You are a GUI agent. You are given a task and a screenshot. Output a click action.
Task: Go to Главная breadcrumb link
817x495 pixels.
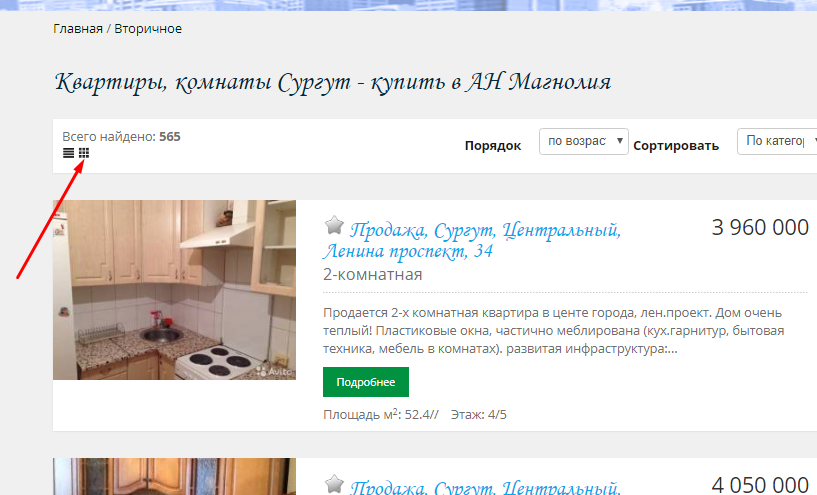pyautogui.click(x=78, y=29)
